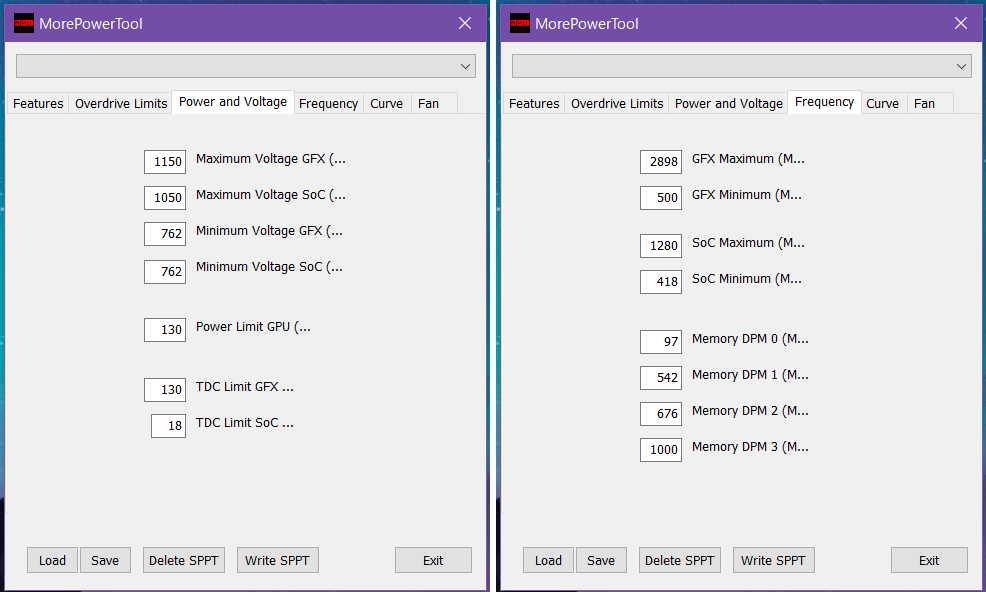Click TDC Limit SoC field showing 18
986x592 pixels.
tap(169, 426)
